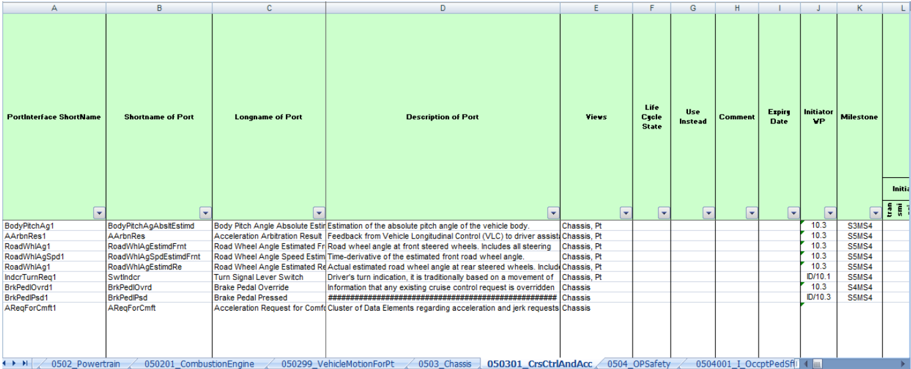Select Milestone cell S3MS4
Viewport: 911px width, 369px height.
click(x=859, y=225)
